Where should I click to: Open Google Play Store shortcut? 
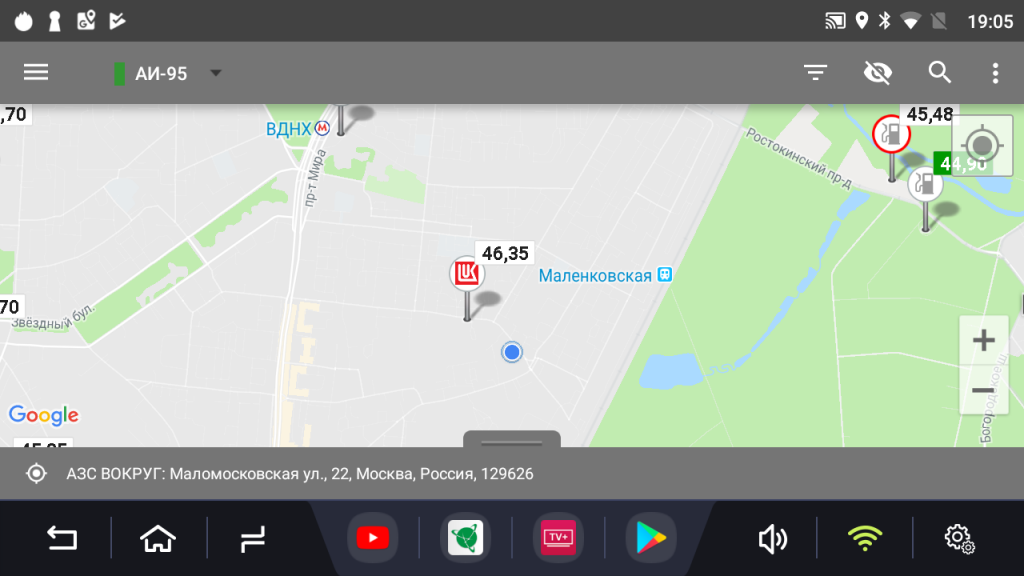[x=650, y=538]
